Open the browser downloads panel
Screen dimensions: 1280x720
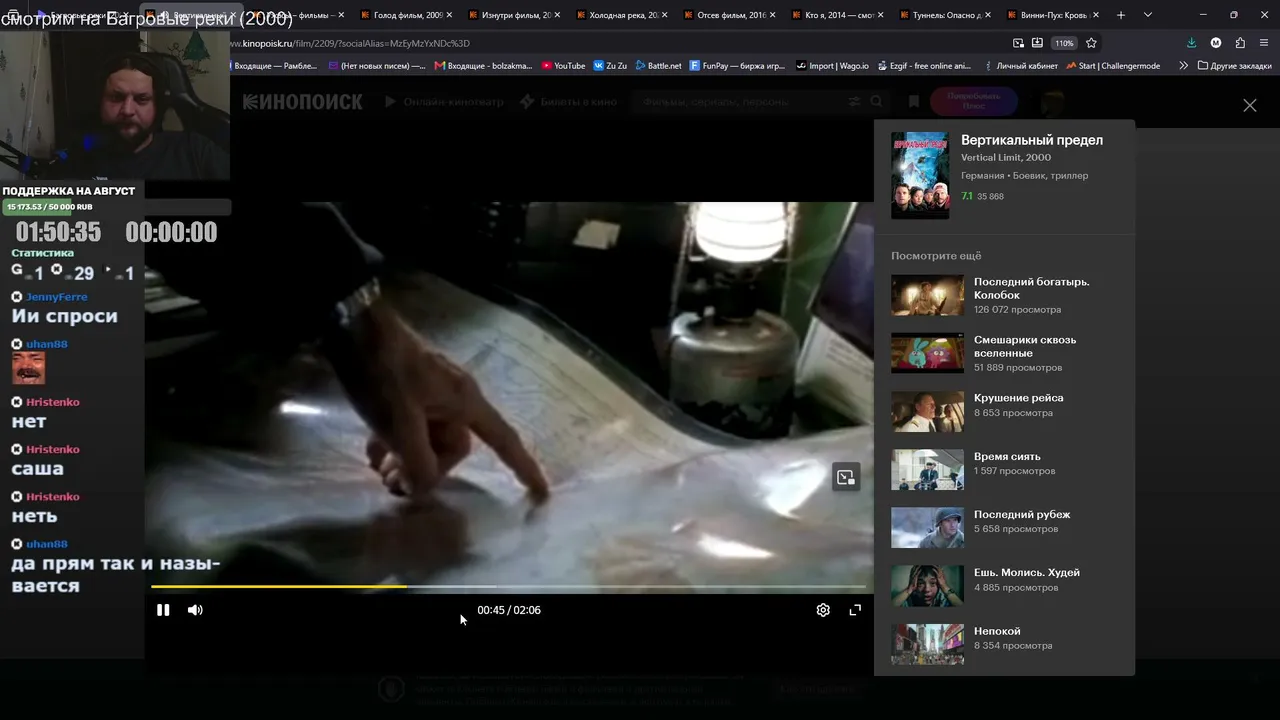click(1191, 43)
